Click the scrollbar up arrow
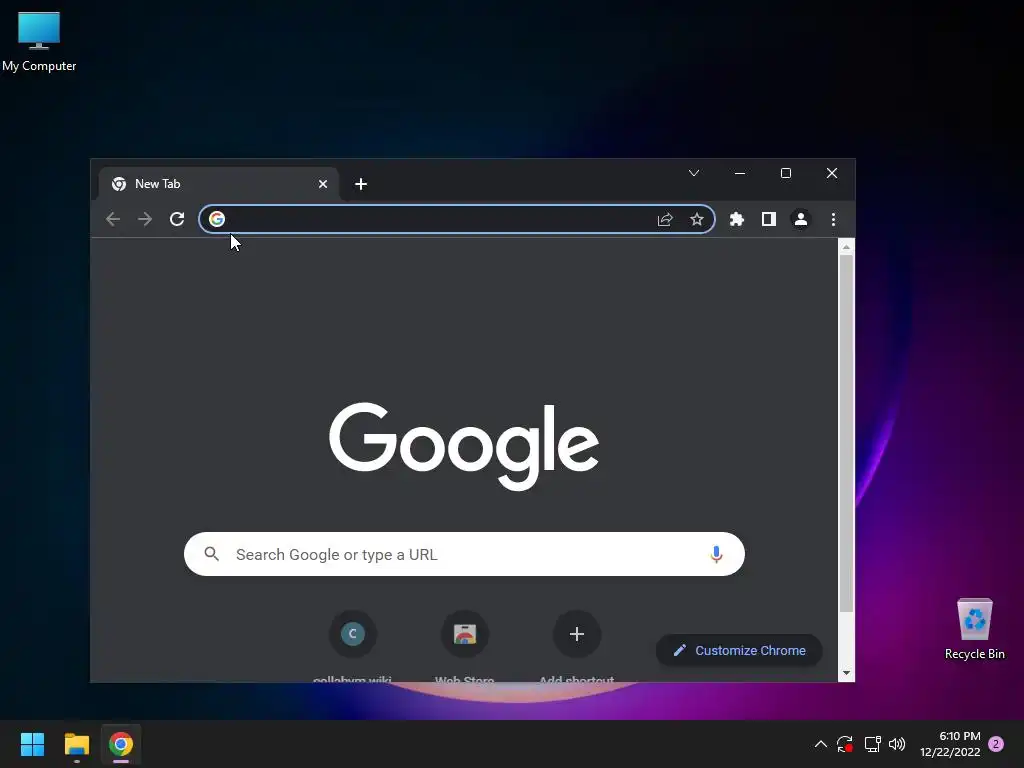1024x768 pixels. pos(846,248)
